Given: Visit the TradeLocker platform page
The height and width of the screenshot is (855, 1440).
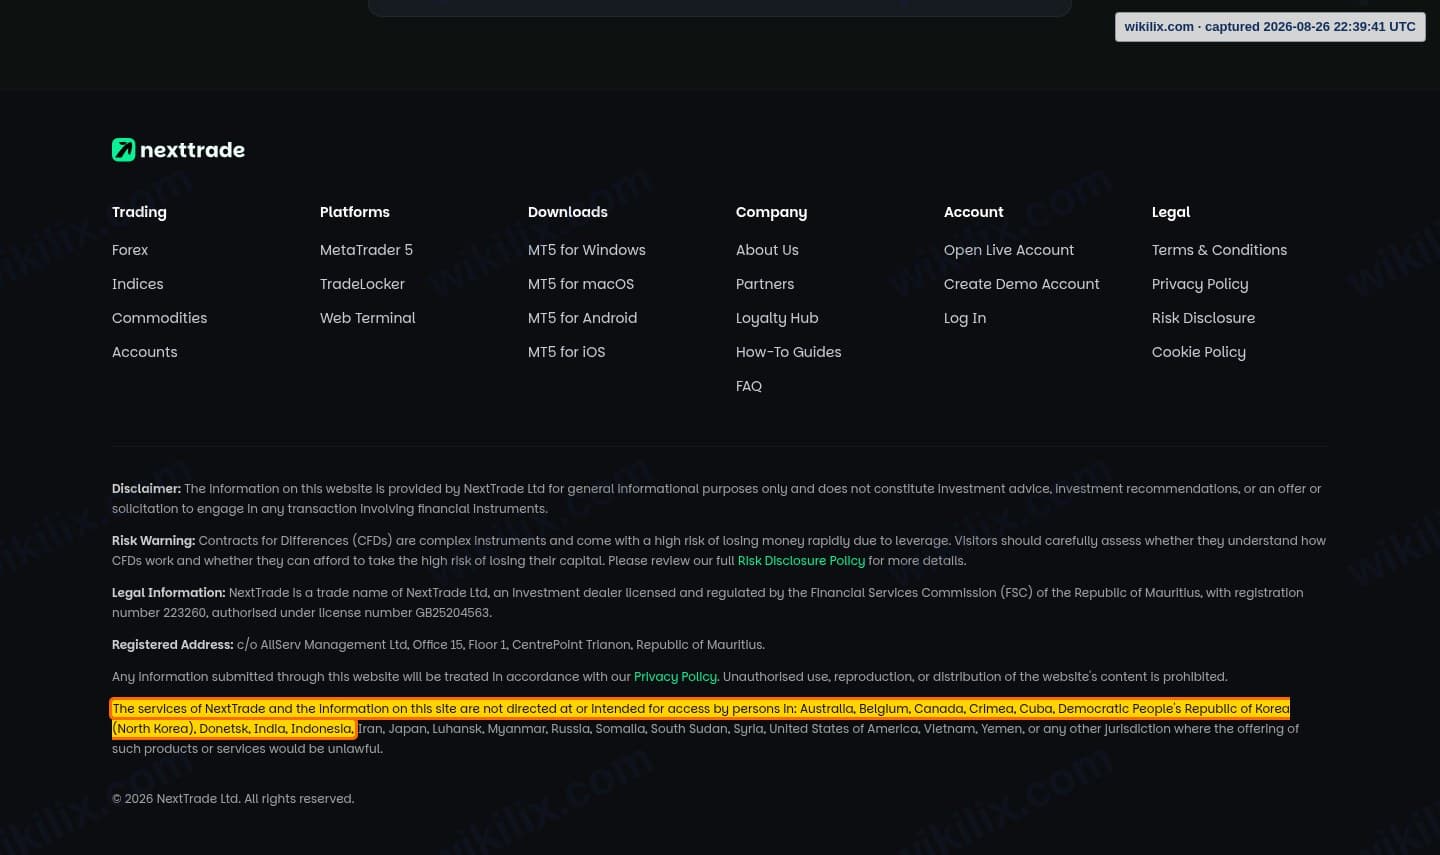Looking at the screenshot, I should tap(362, 284).
